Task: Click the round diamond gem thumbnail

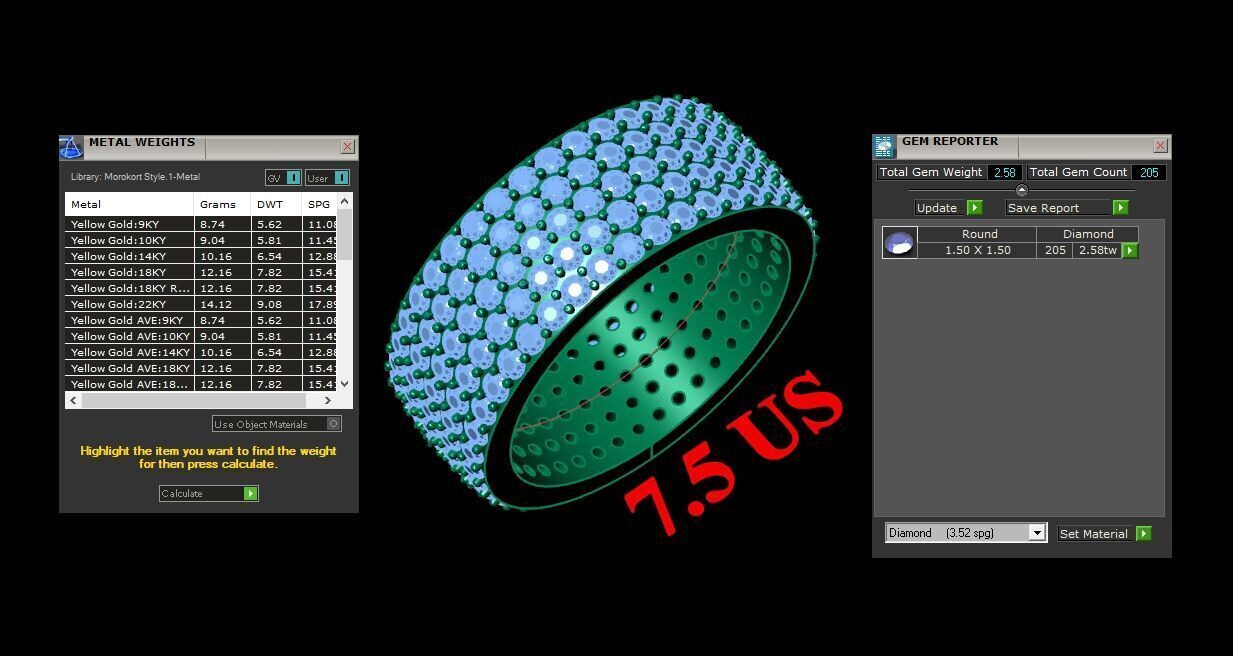Action: coord(899,242)
